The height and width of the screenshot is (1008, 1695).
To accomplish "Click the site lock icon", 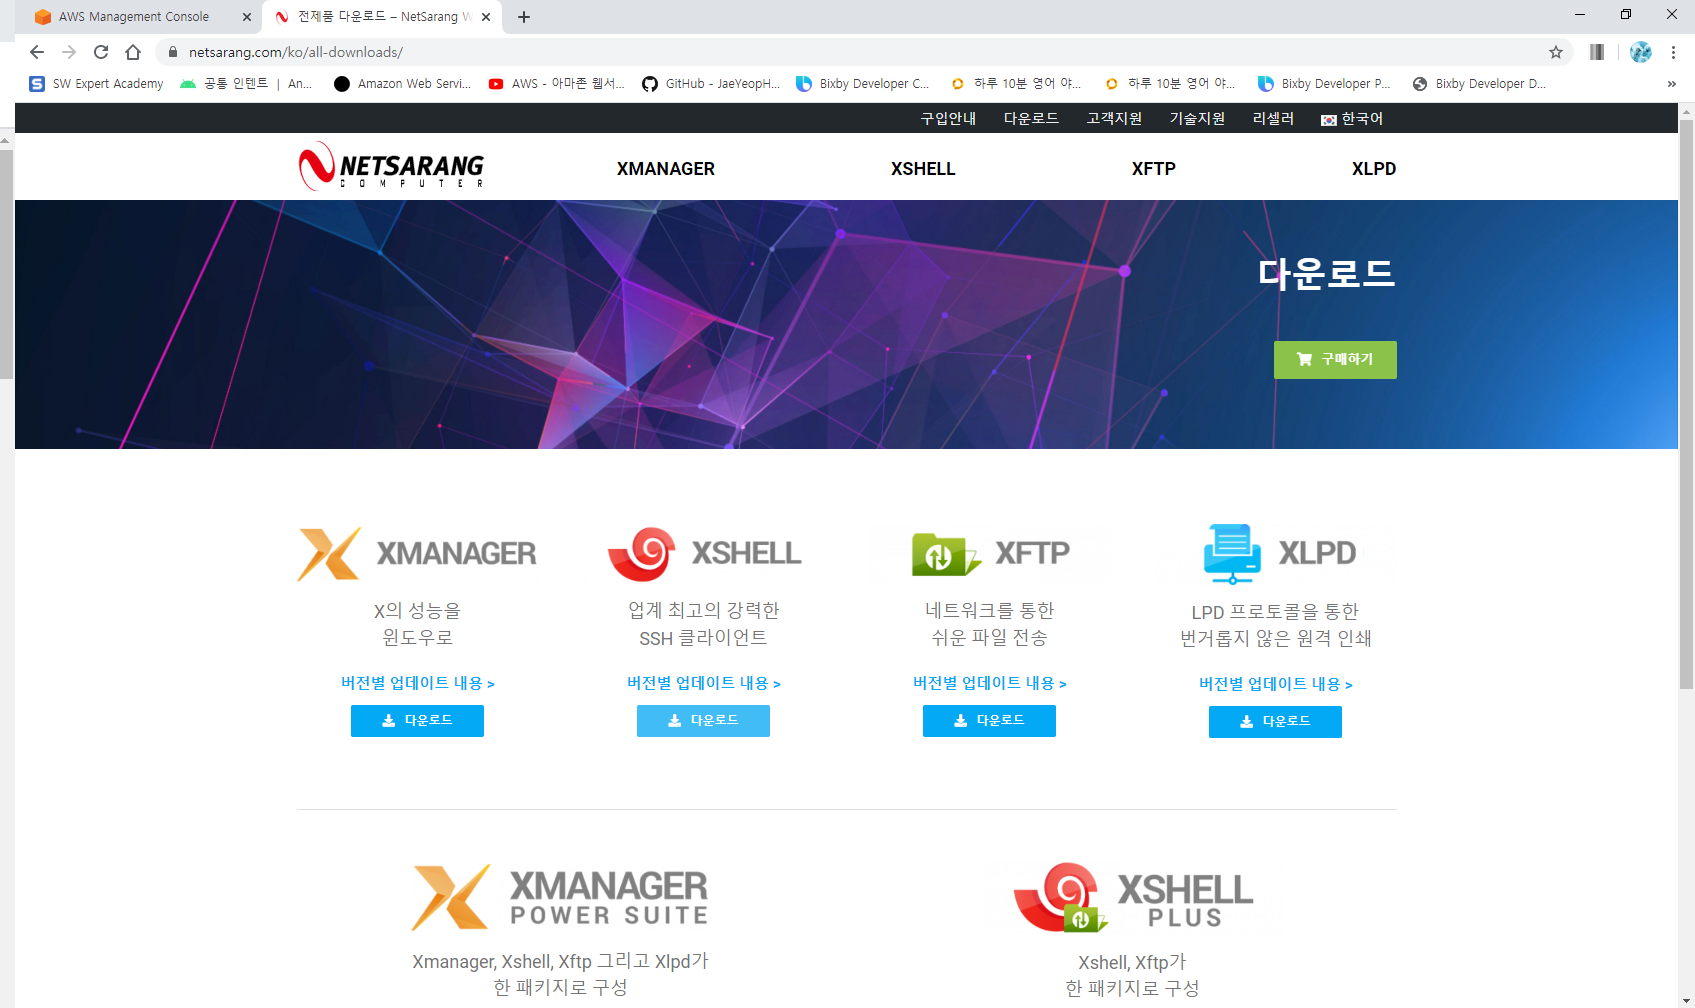I will [x=172, y=52].
